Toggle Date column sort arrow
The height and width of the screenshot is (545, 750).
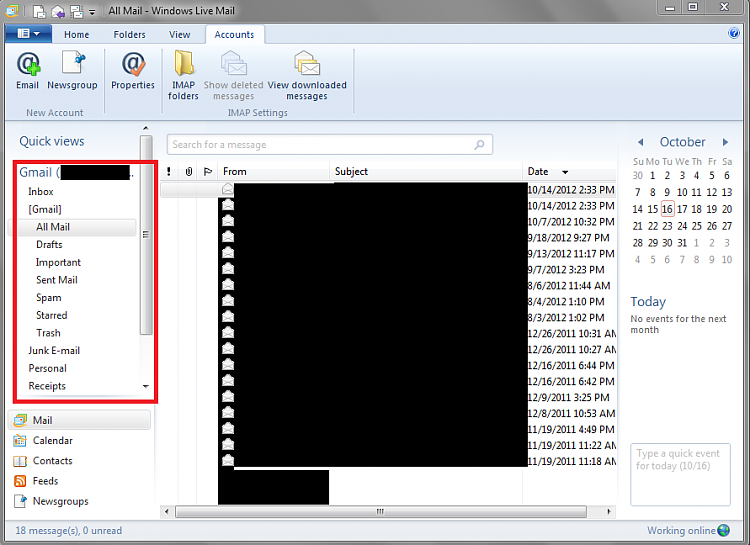tap(565, 172)
